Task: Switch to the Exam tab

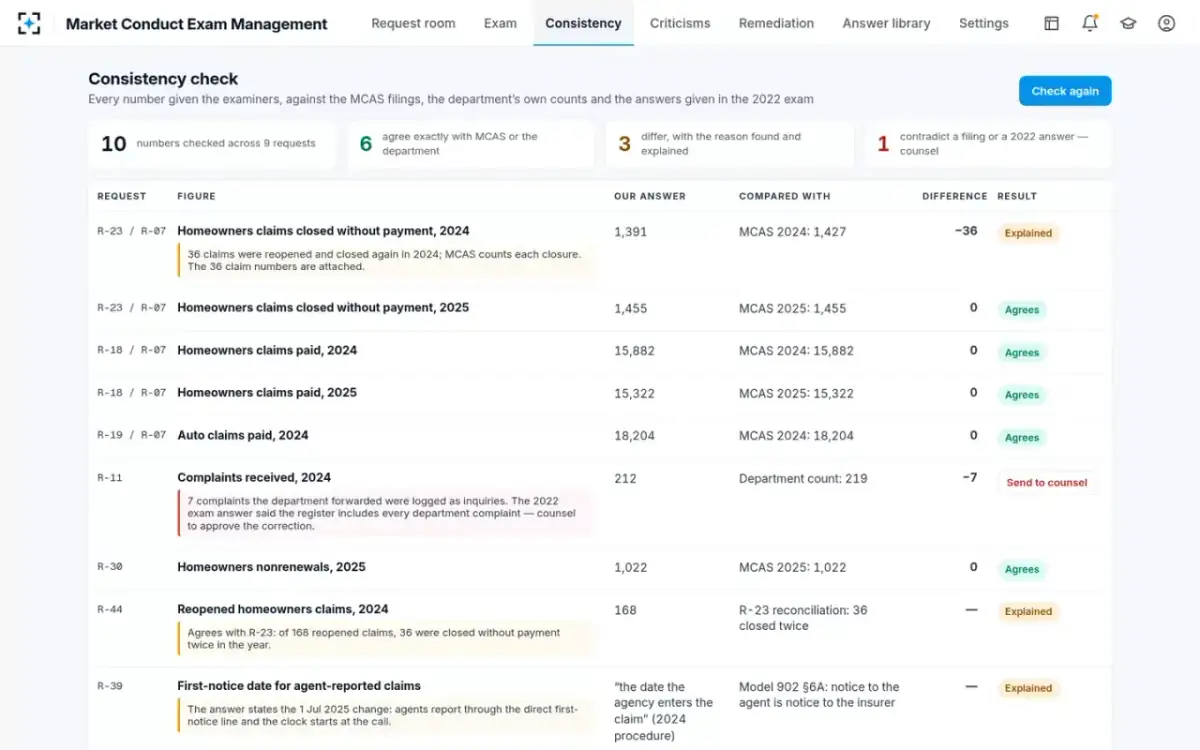Action: click(500, 23)
